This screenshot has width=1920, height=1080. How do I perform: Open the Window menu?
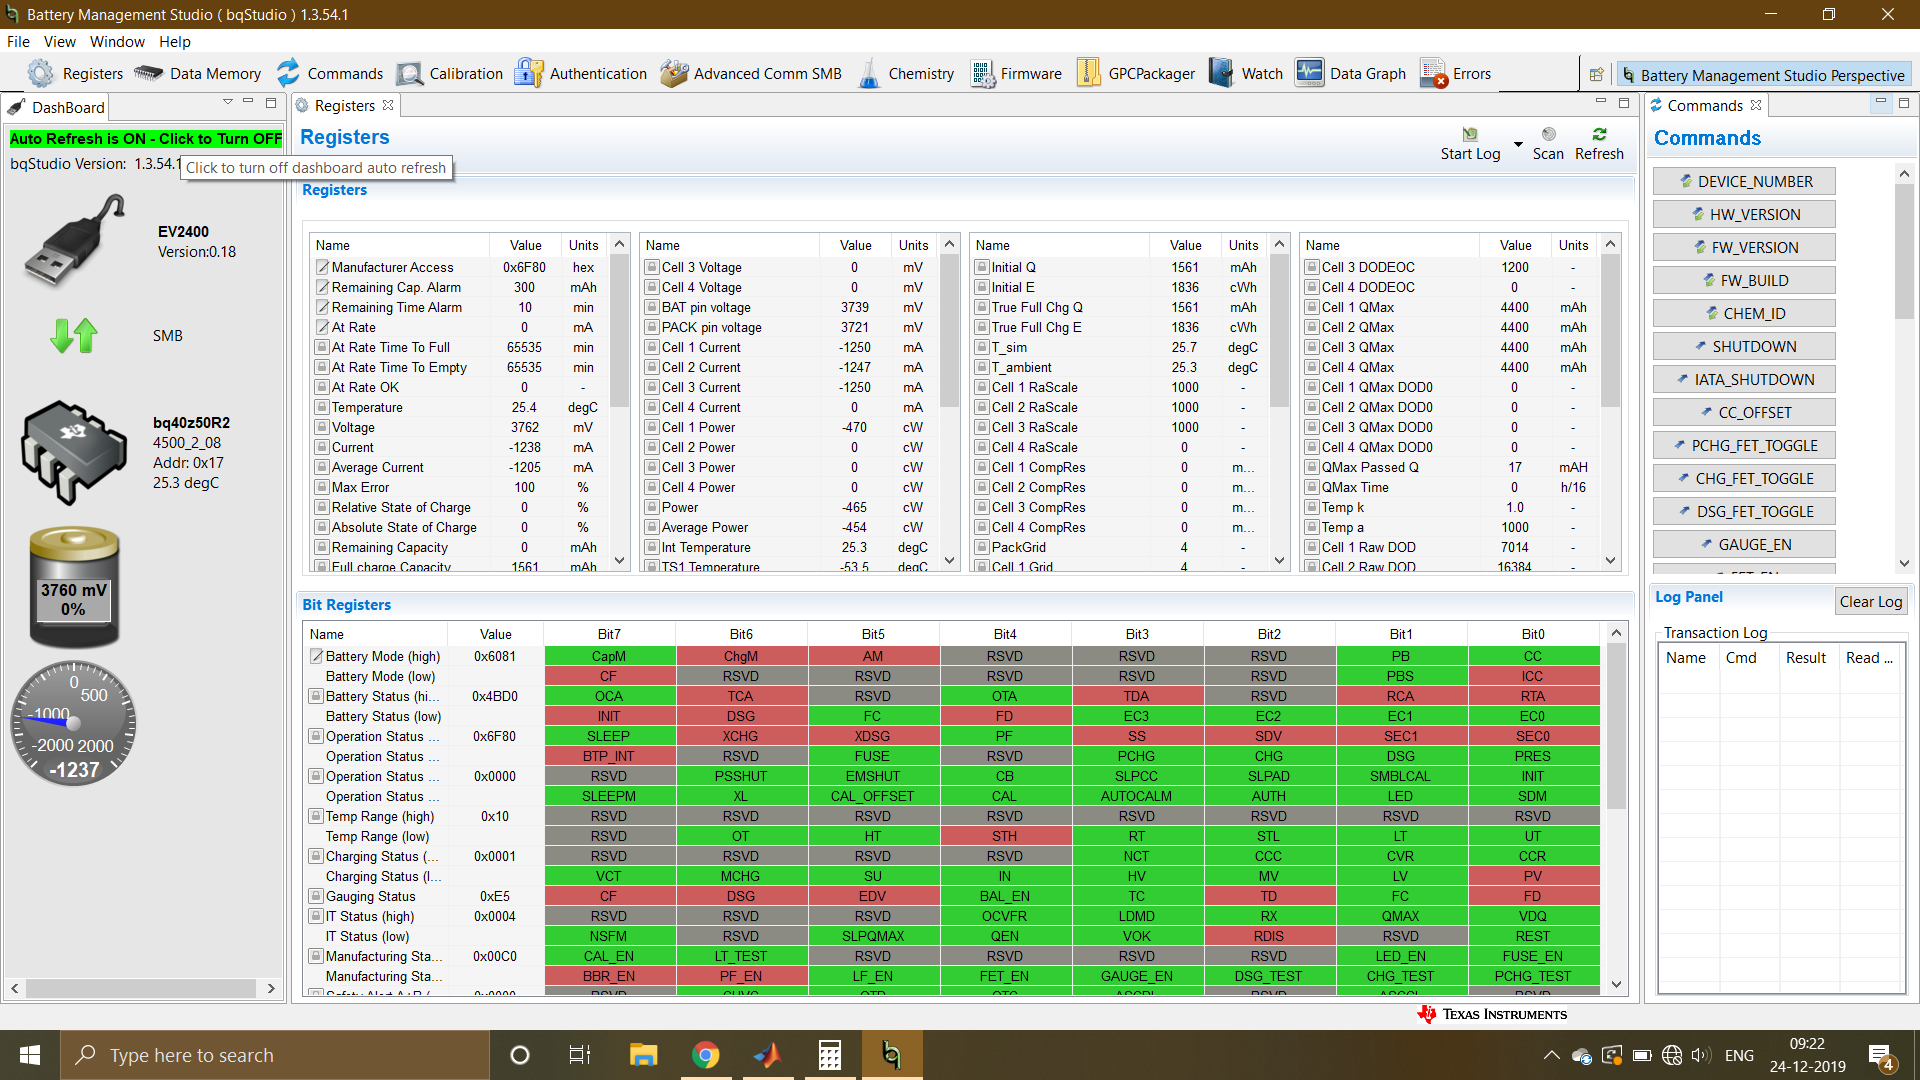click(x=117, y=41)
